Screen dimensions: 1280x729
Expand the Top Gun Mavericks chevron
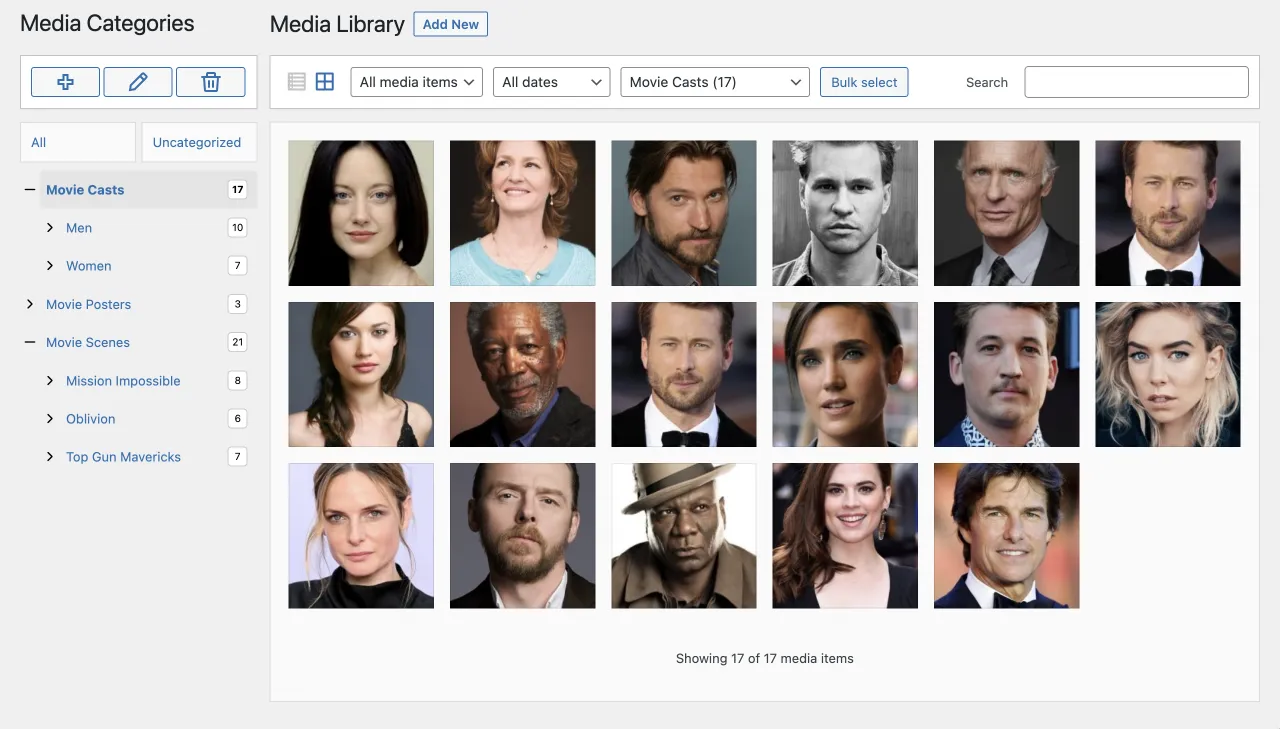point(50,457)
